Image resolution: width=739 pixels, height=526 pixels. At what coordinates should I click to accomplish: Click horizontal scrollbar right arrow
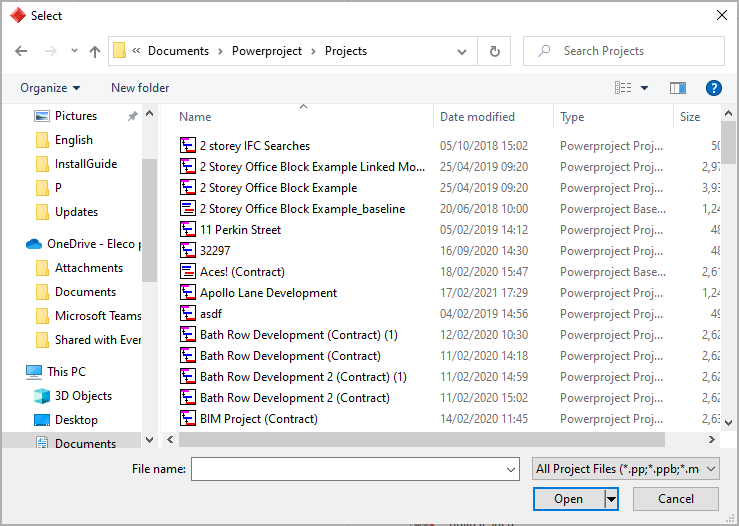pyautogui.click(x=712, y=439)
